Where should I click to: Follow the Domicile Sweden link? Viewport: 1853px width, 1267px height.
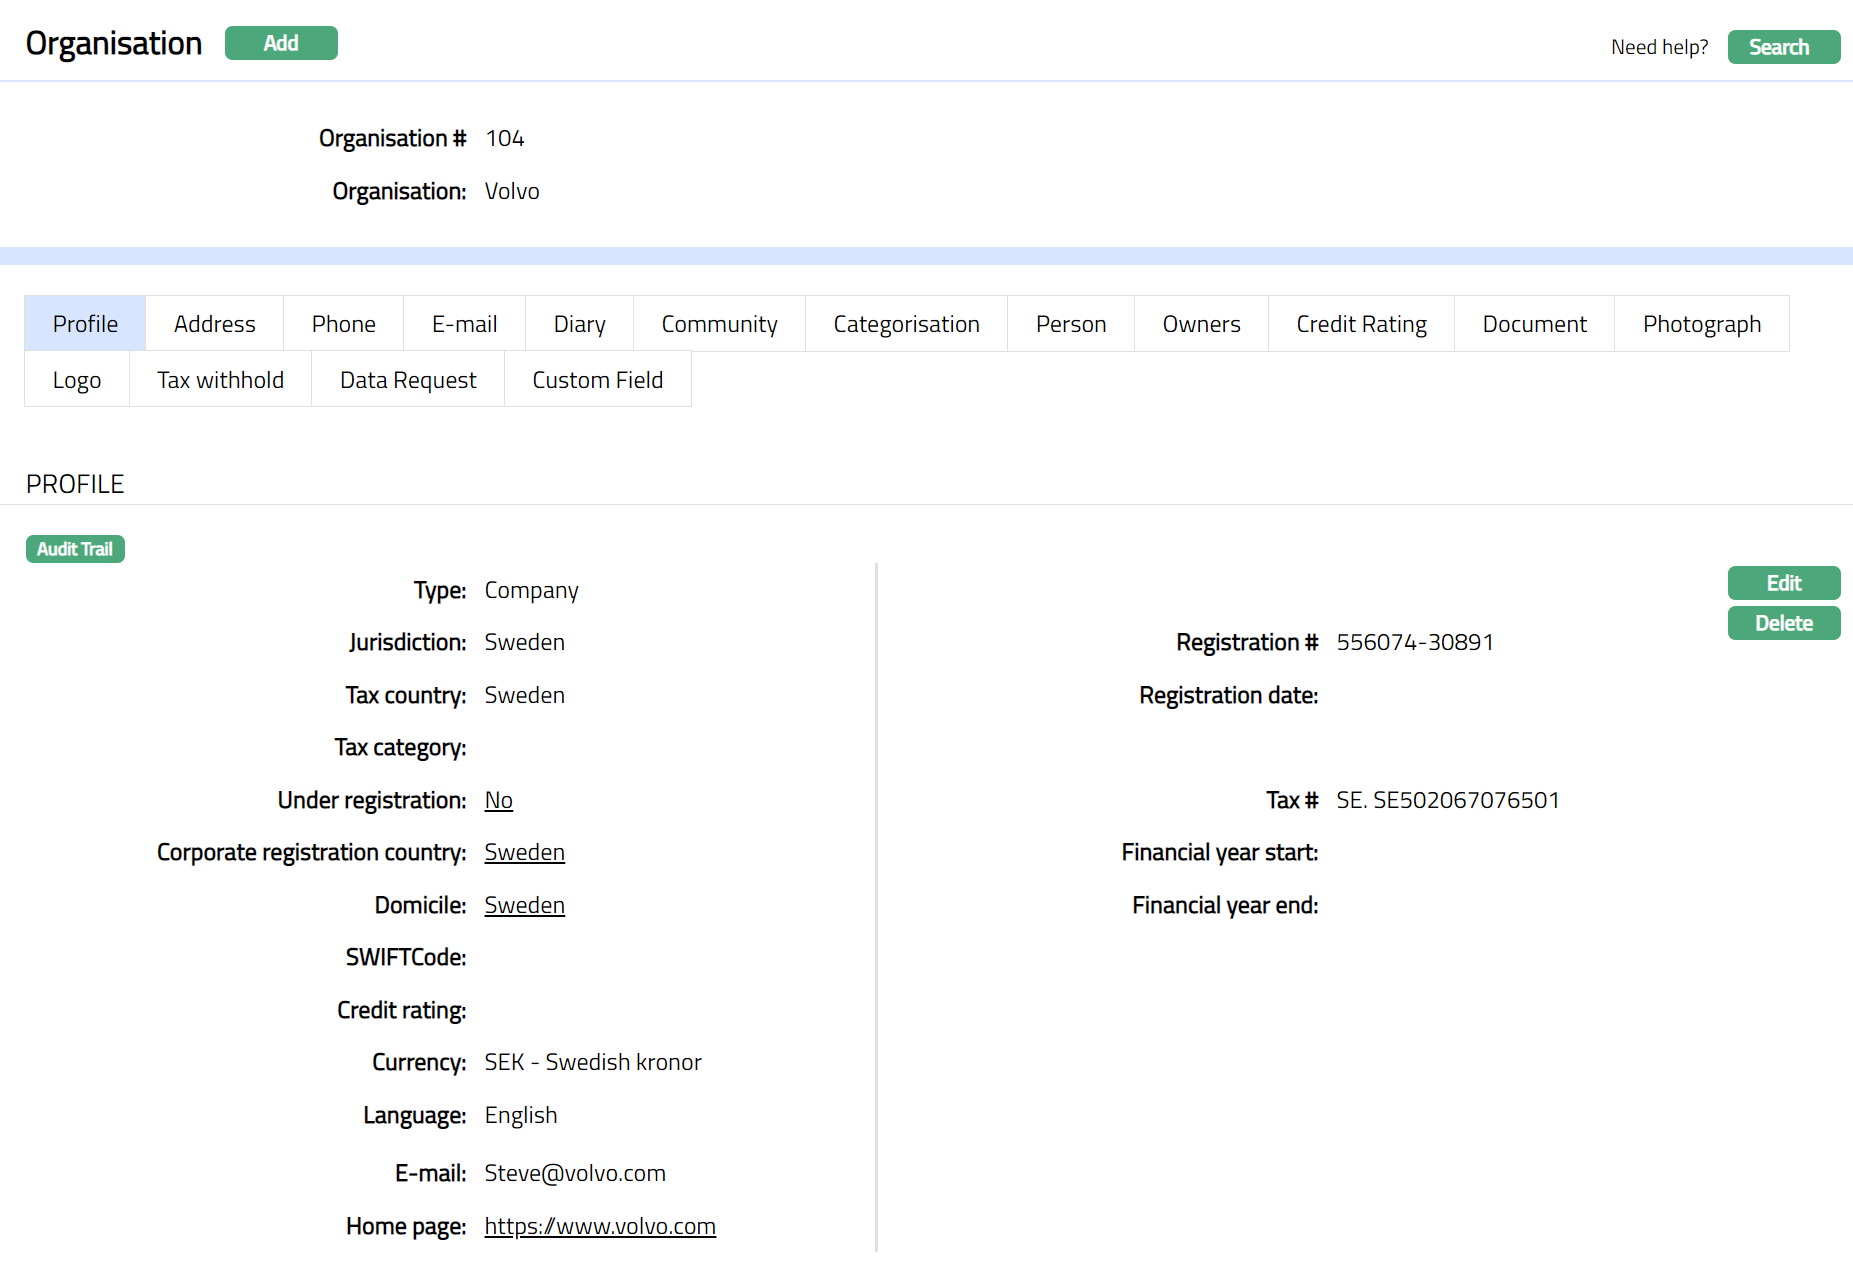pyautogui.click(x=524, y=905)
